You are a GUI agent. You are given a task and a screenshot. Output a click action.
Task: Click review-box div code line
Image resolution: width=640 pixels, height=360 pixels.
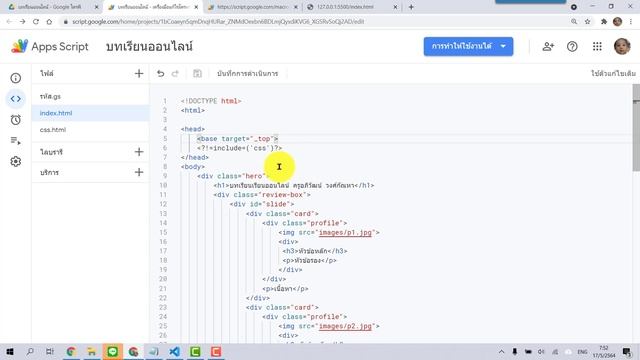262,195
